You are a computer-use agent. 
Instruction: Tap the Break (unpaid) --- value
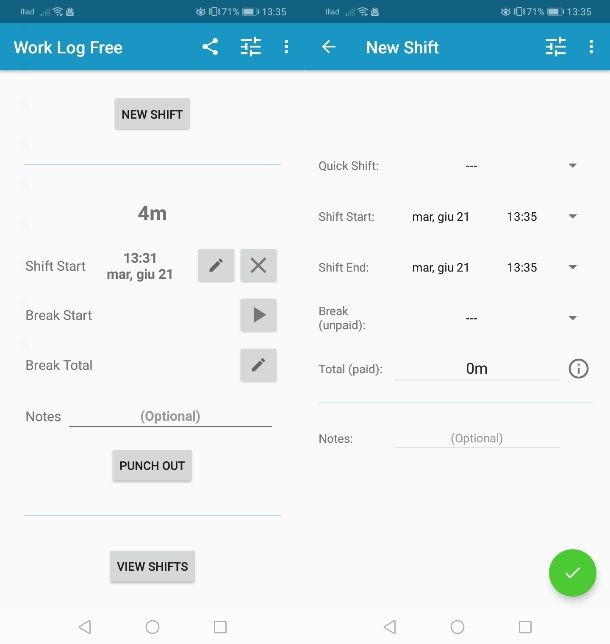(x=471, y=318)
